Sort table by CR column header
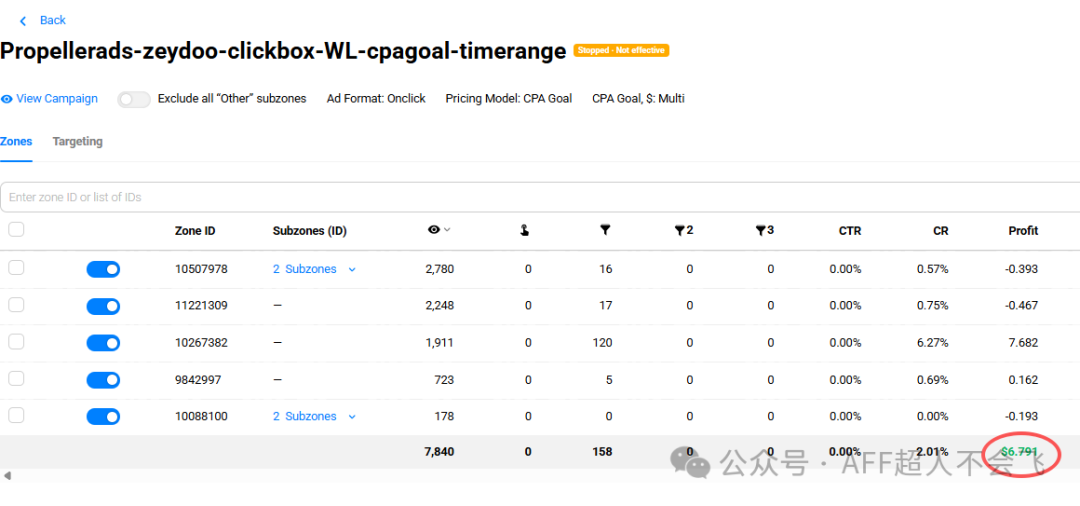The width and height of the screenshot is (1080, 506). [940, 231]
